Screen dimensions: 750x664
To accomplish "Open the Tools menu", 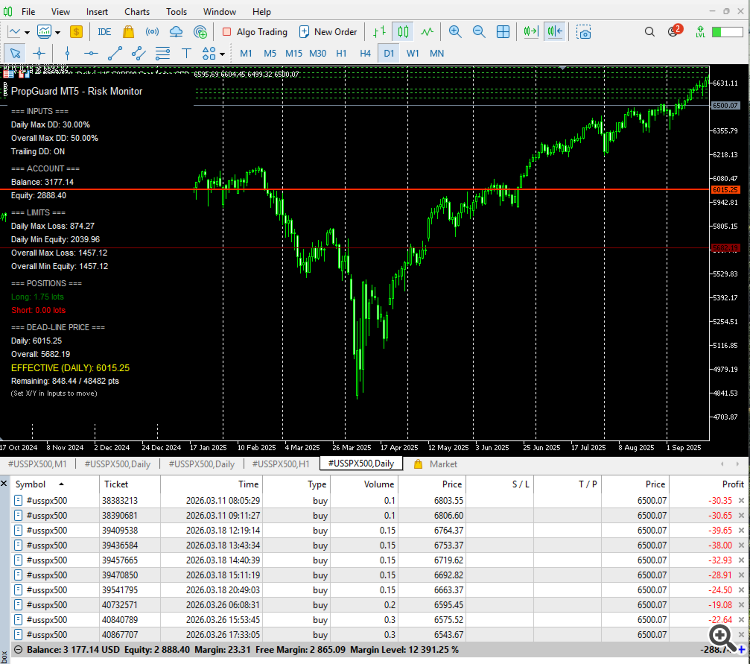I will (176, 11).
